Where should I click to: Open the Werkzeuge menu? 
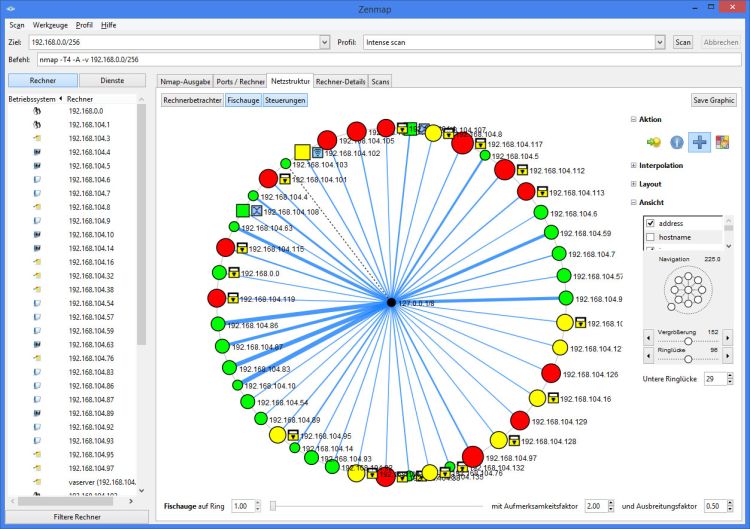[50, 24]
